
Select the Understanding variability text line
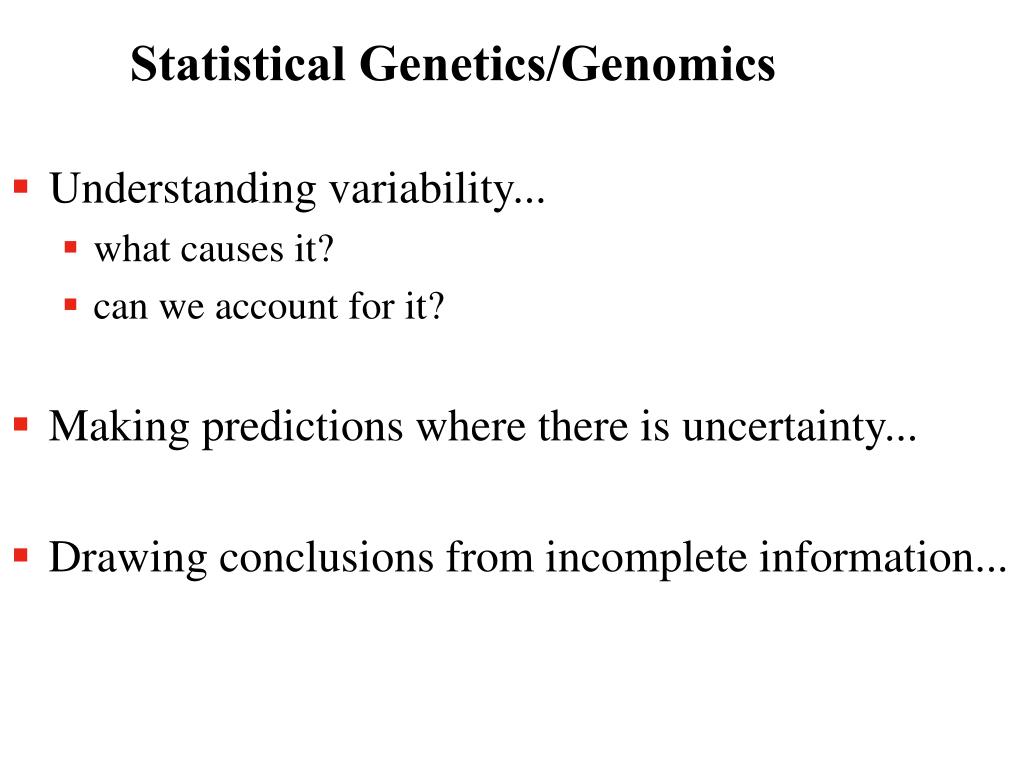click(x=298, y=188)
